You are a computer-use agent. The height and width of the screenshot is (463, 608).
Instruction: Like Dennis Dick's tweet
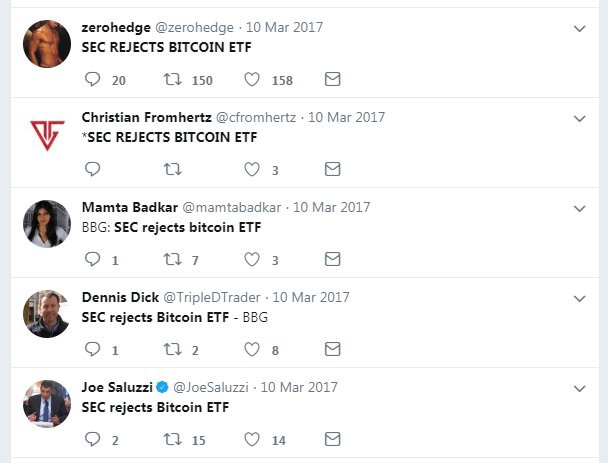click(x=253, y=349)
